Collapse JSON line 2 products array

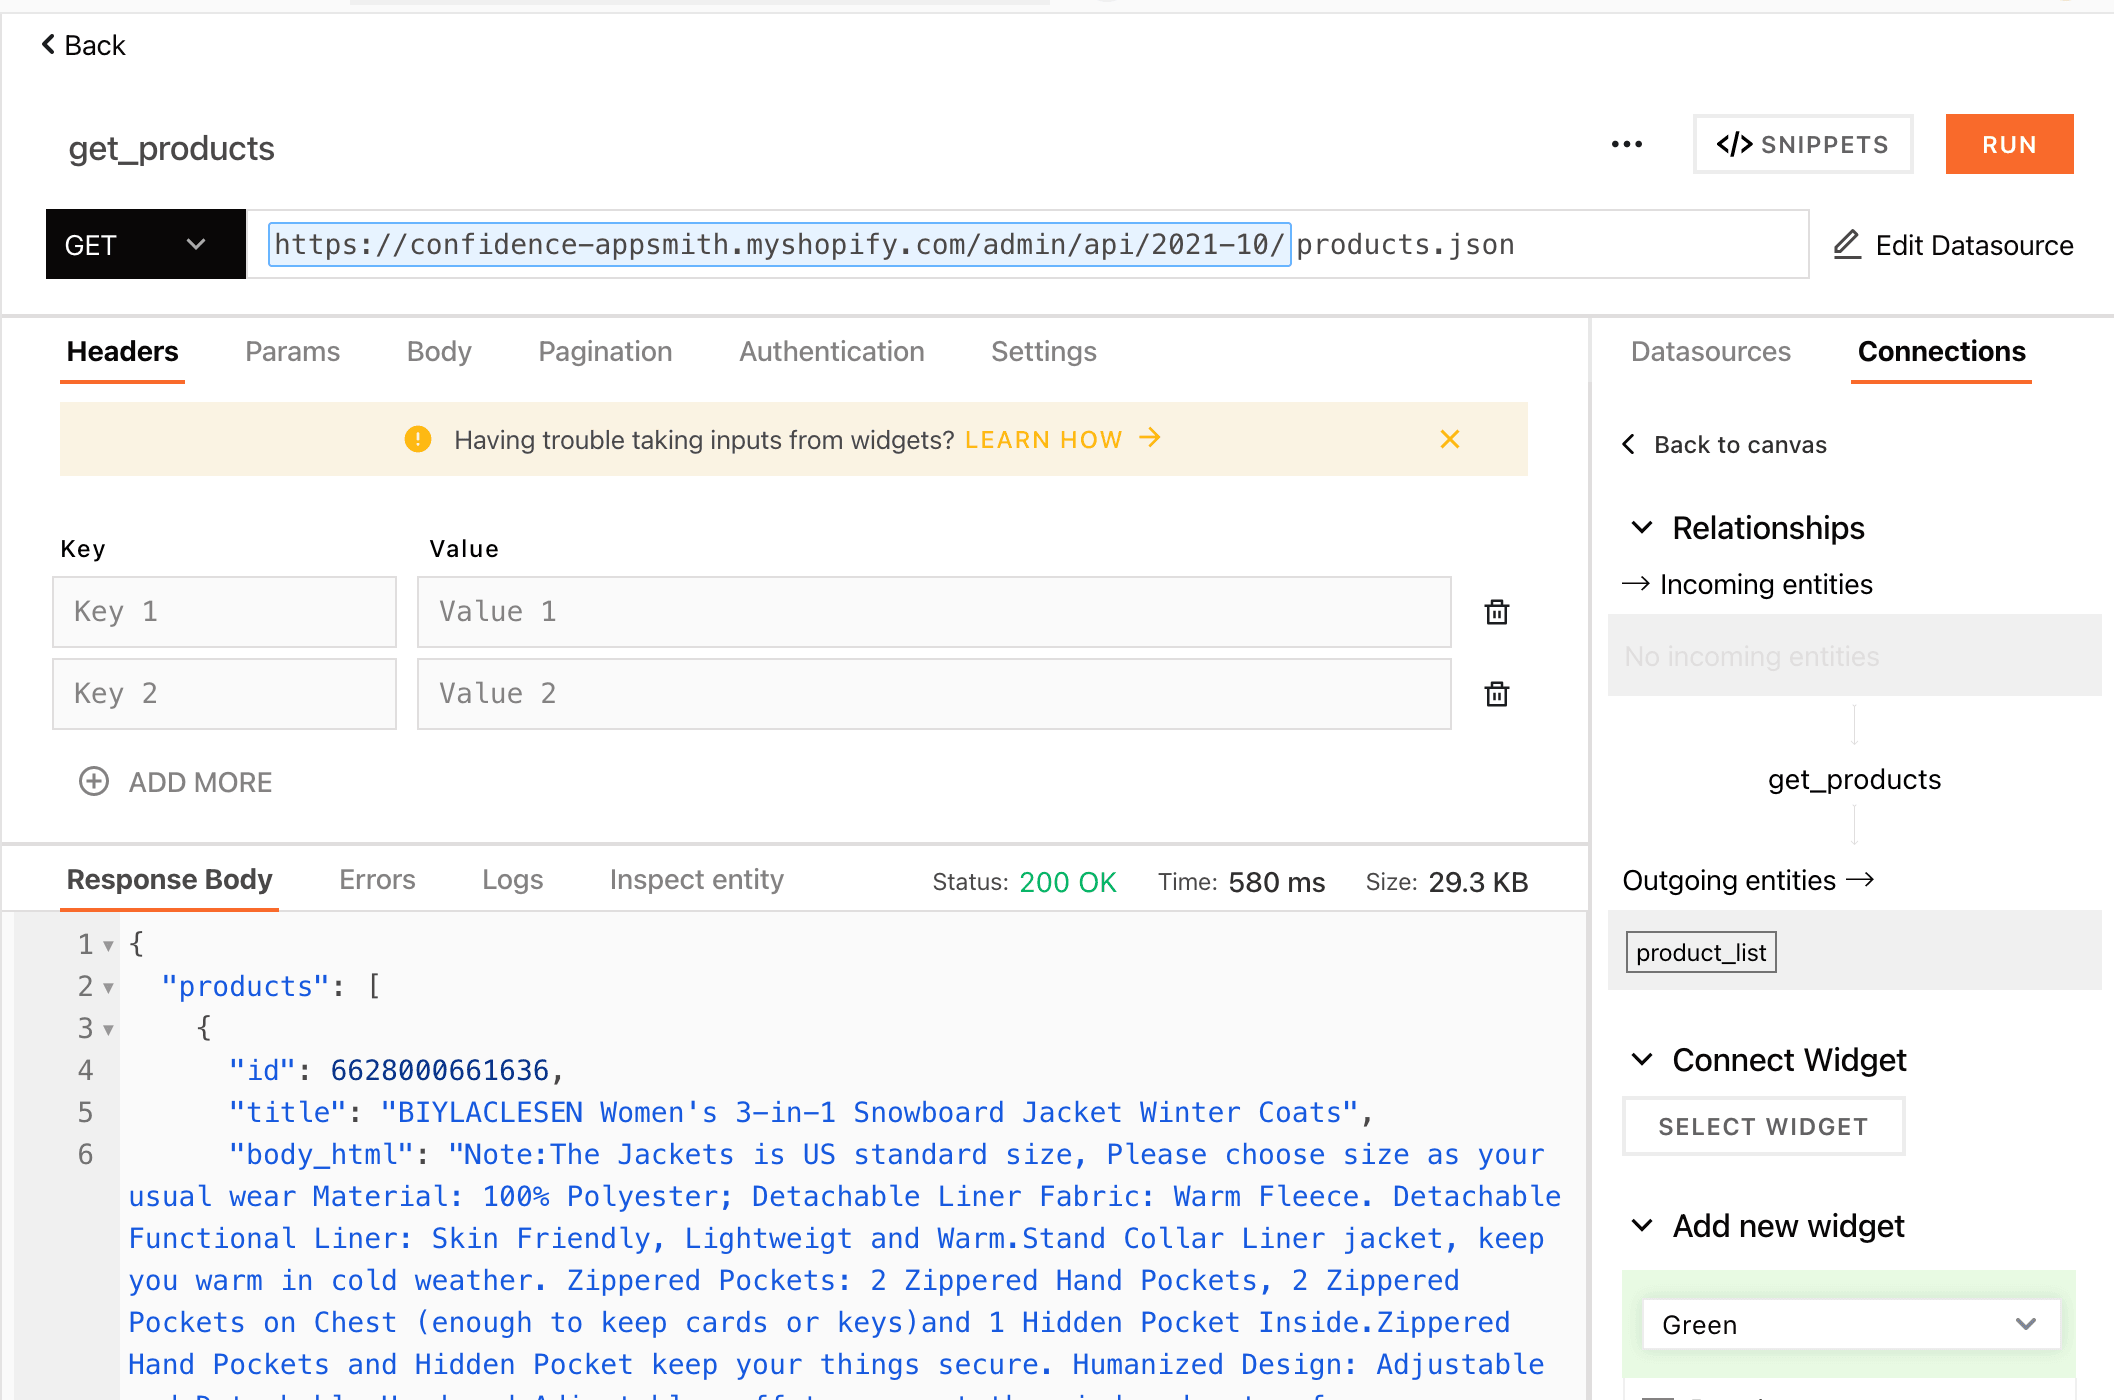(x=108, y=988)
